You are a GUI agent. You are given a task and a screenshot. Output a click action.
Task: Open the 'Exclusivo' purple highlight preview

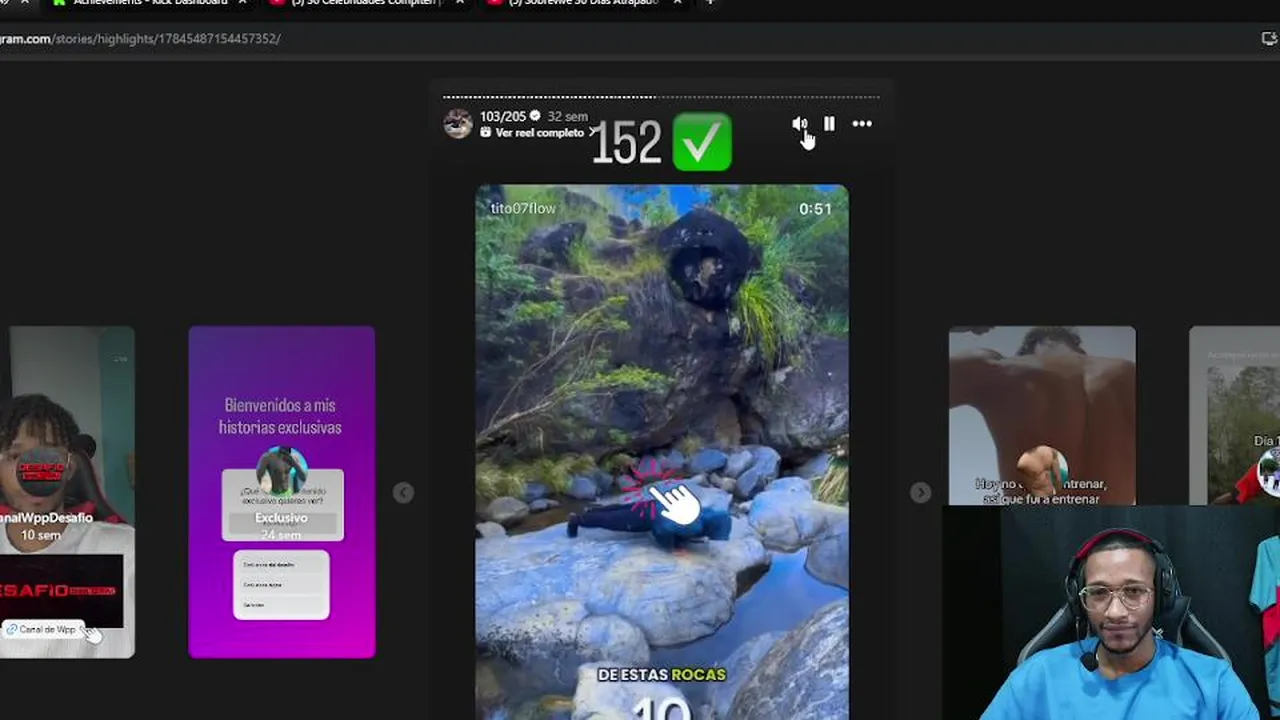pos(282,492)
